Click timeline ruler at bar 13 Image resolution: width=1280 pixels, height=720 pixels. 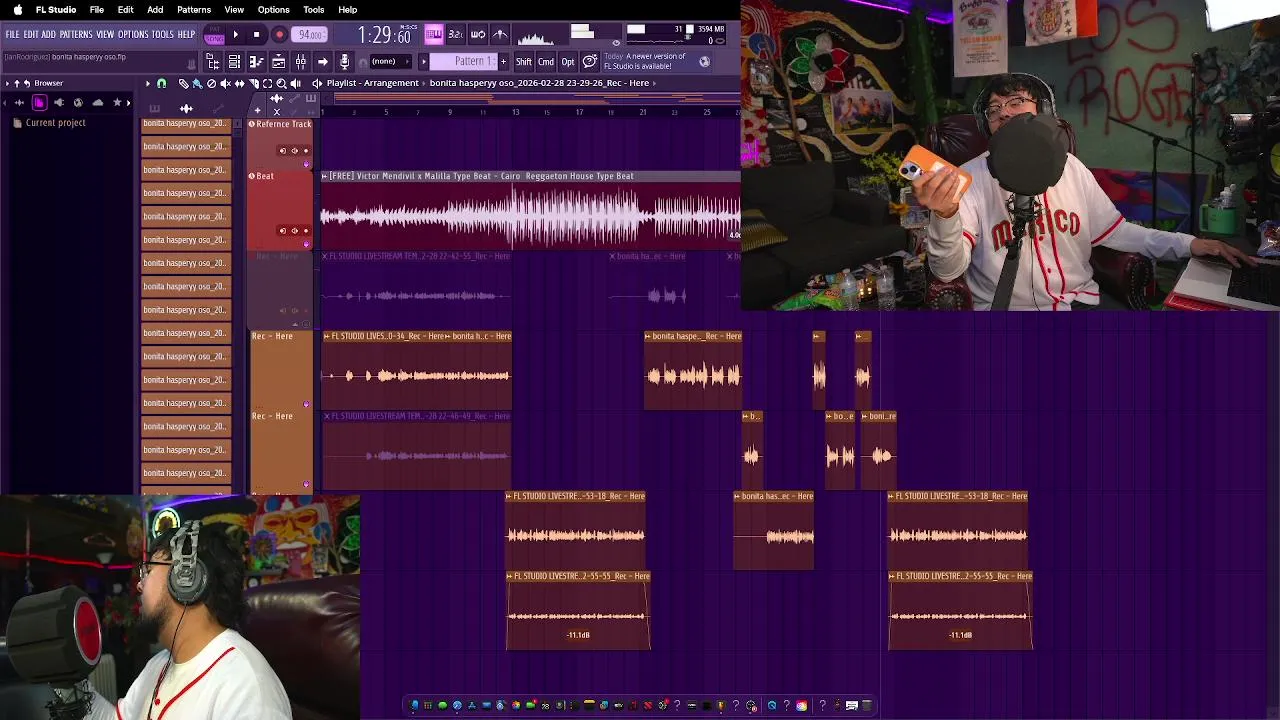[x=516, y=111]
